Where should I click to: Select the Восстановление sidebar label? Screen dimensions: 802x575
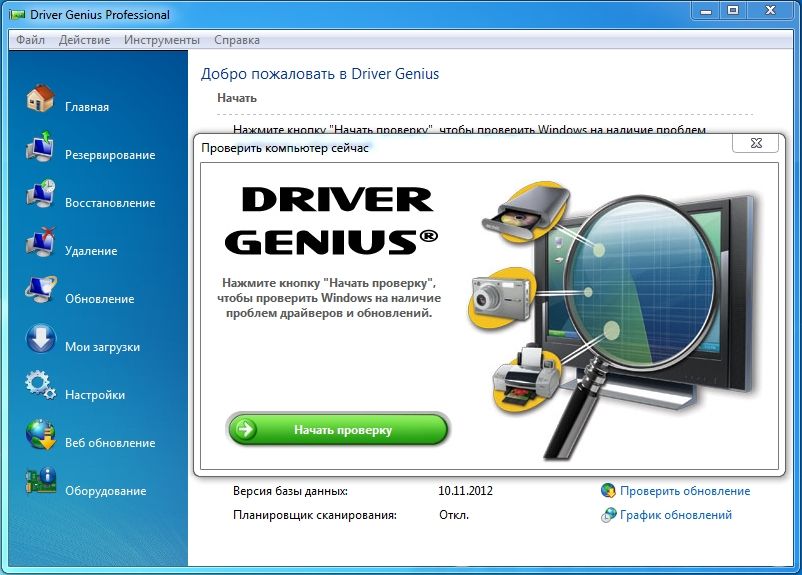(x=110, y=203)
